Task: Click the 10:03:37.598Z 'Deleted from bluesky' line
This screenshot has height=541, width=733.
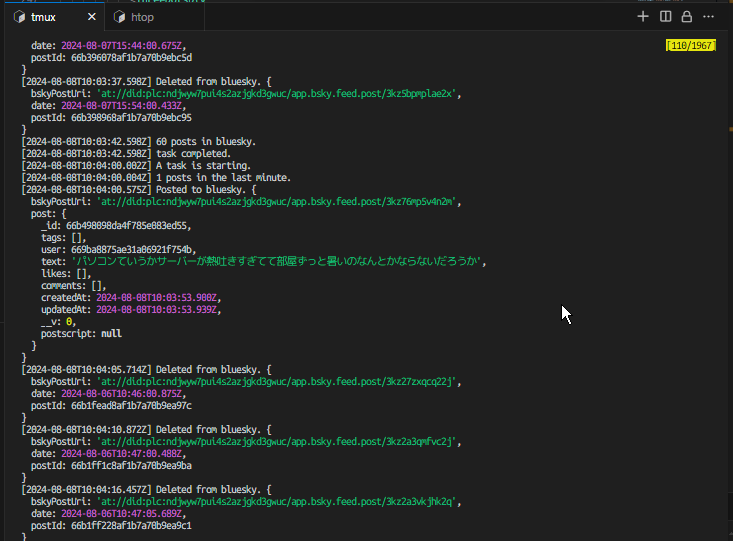Action: click(x=146, y=82)
